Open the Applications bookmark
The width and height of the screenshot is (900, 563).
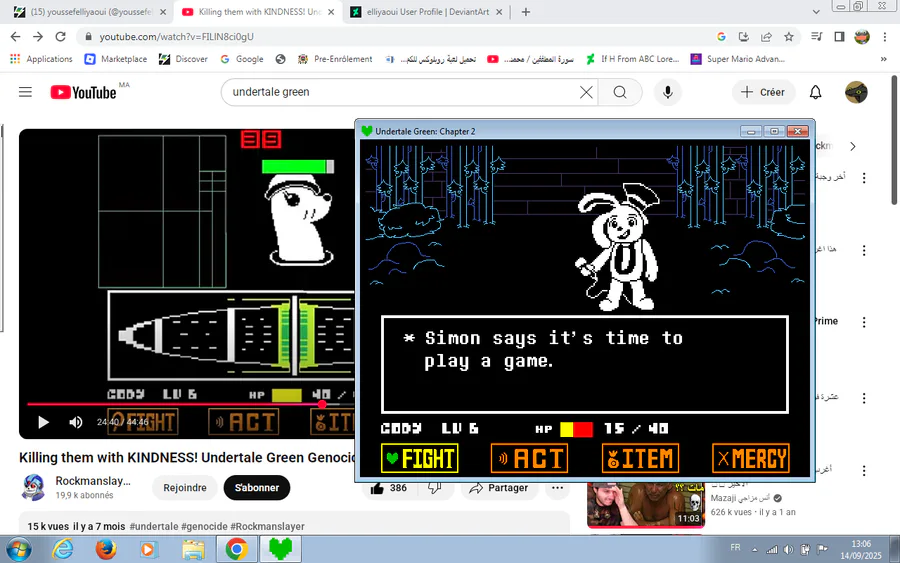(x=41, y=59)
